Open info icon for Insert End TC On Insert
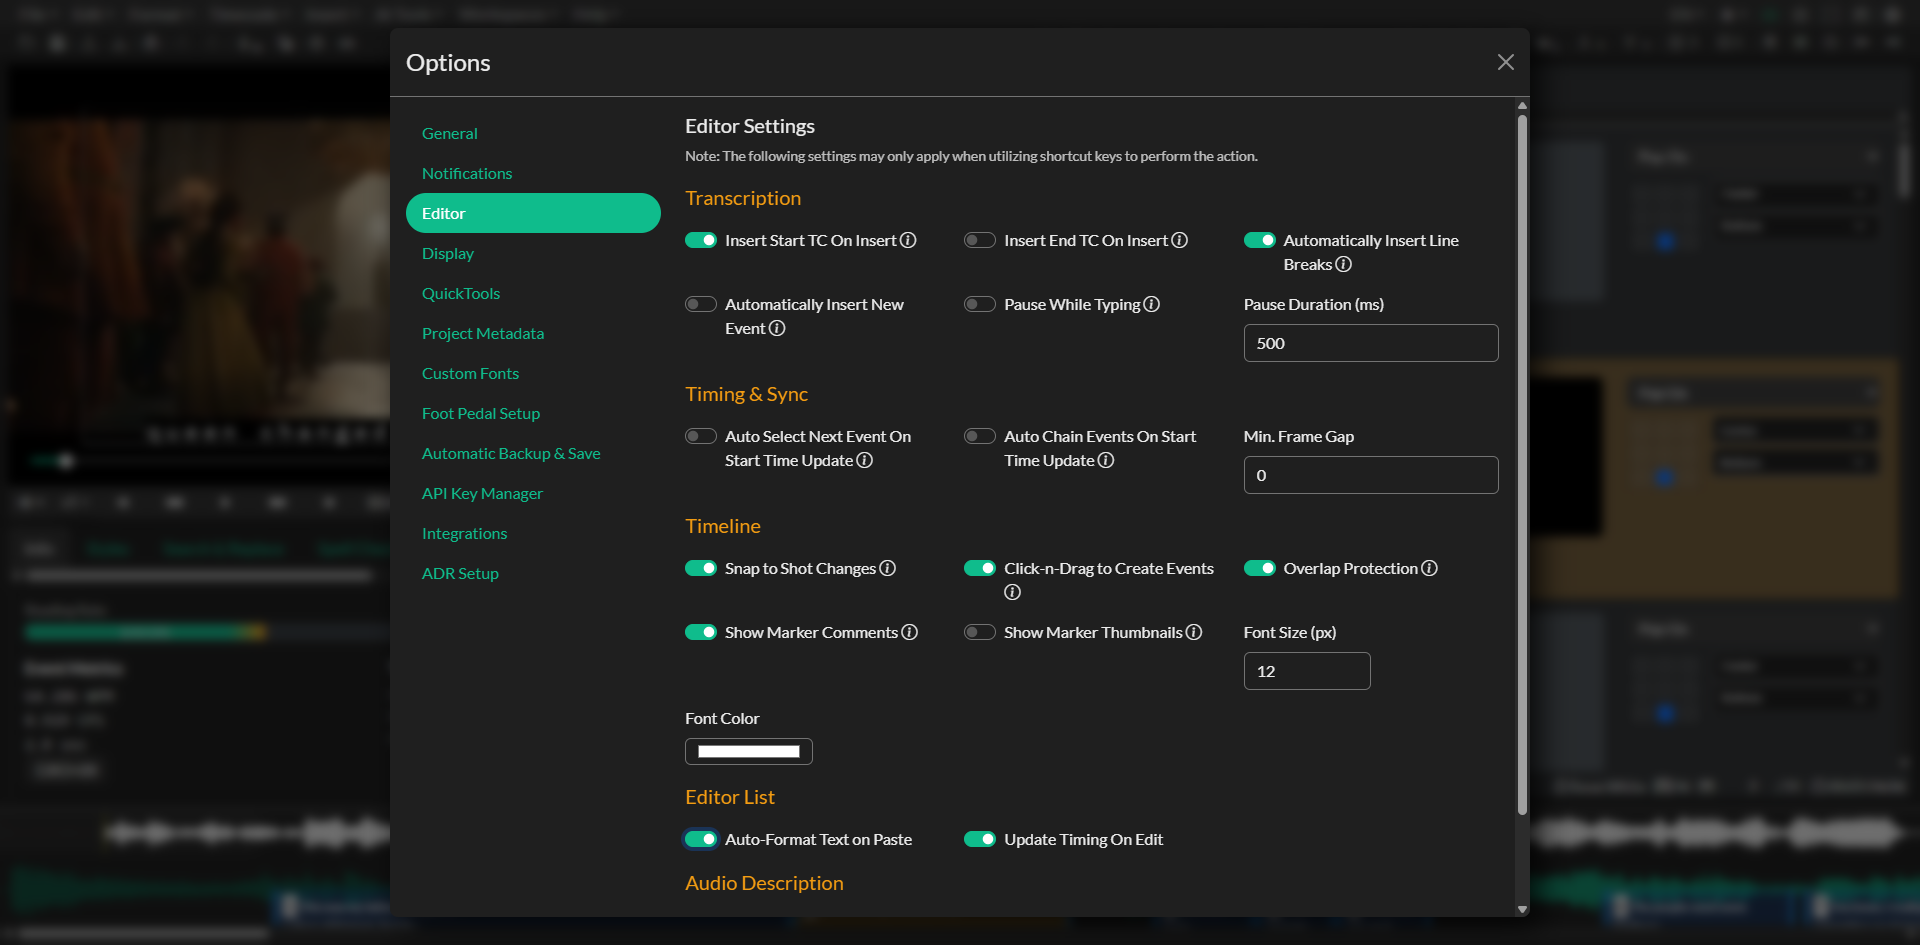The height and width of the screenshot is (945, 1920). pos(1180,240)
